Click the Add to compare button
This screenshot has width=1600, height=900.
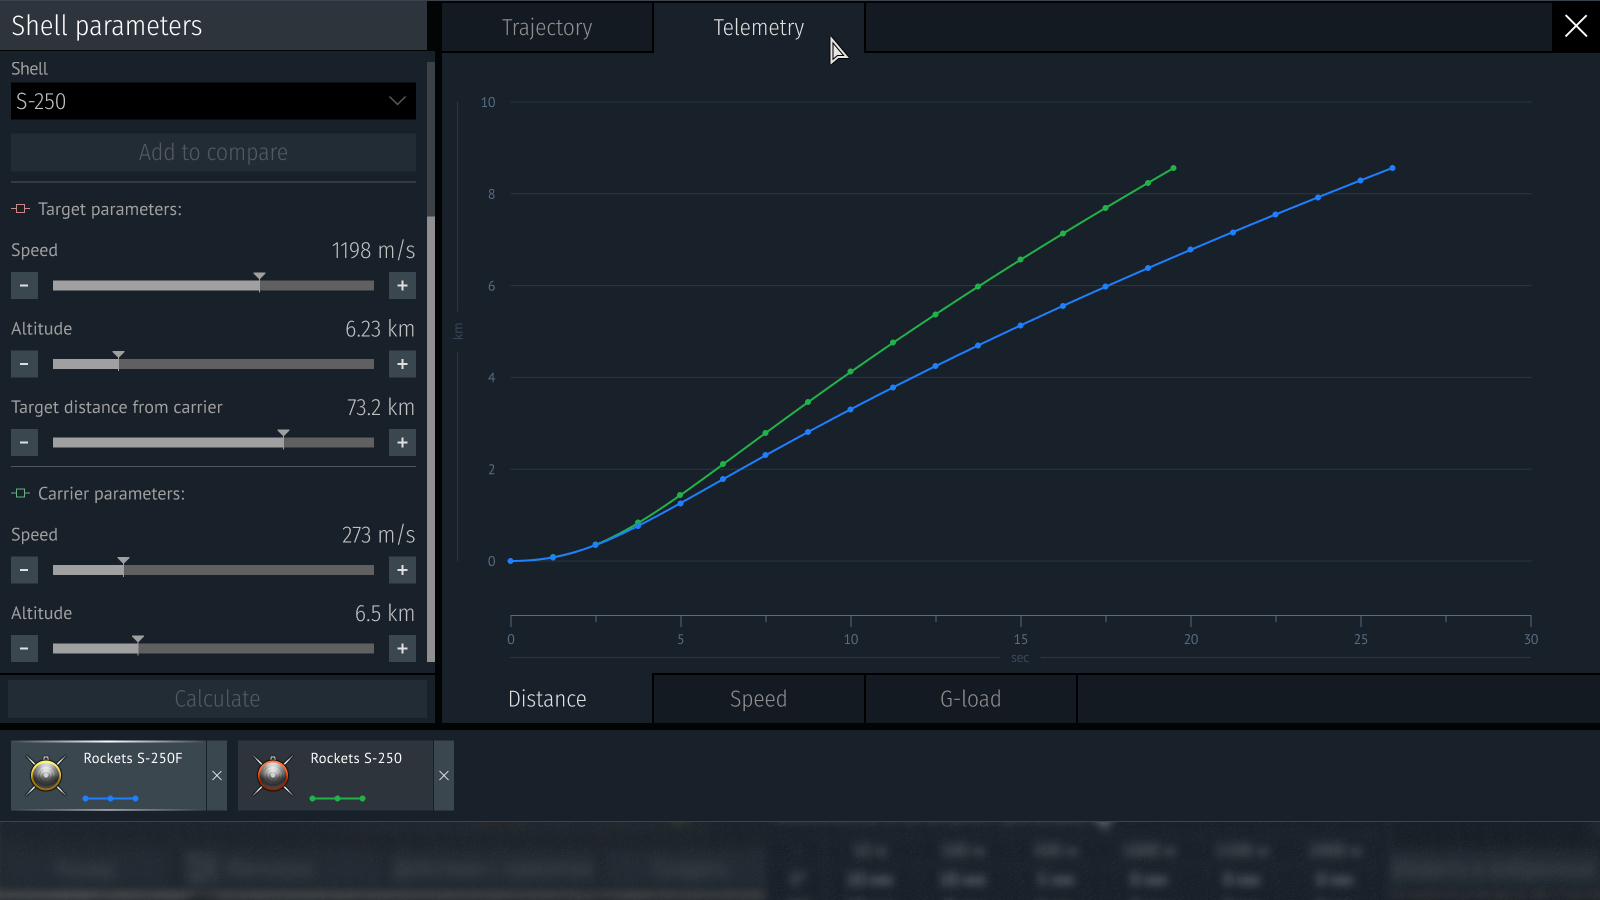[213, 152]
